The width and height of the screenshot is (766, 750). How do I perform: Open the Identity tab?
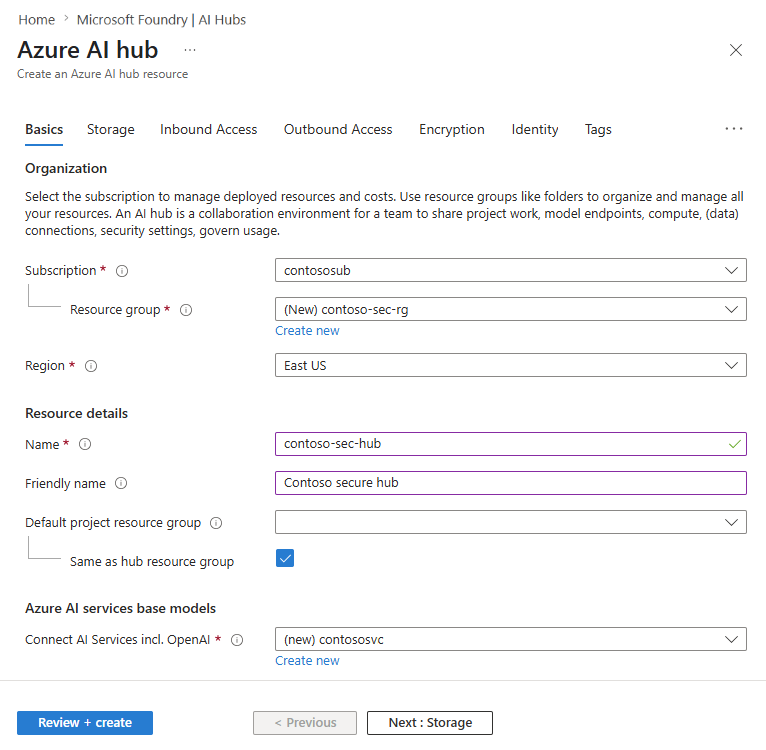[x=535, y=129]
